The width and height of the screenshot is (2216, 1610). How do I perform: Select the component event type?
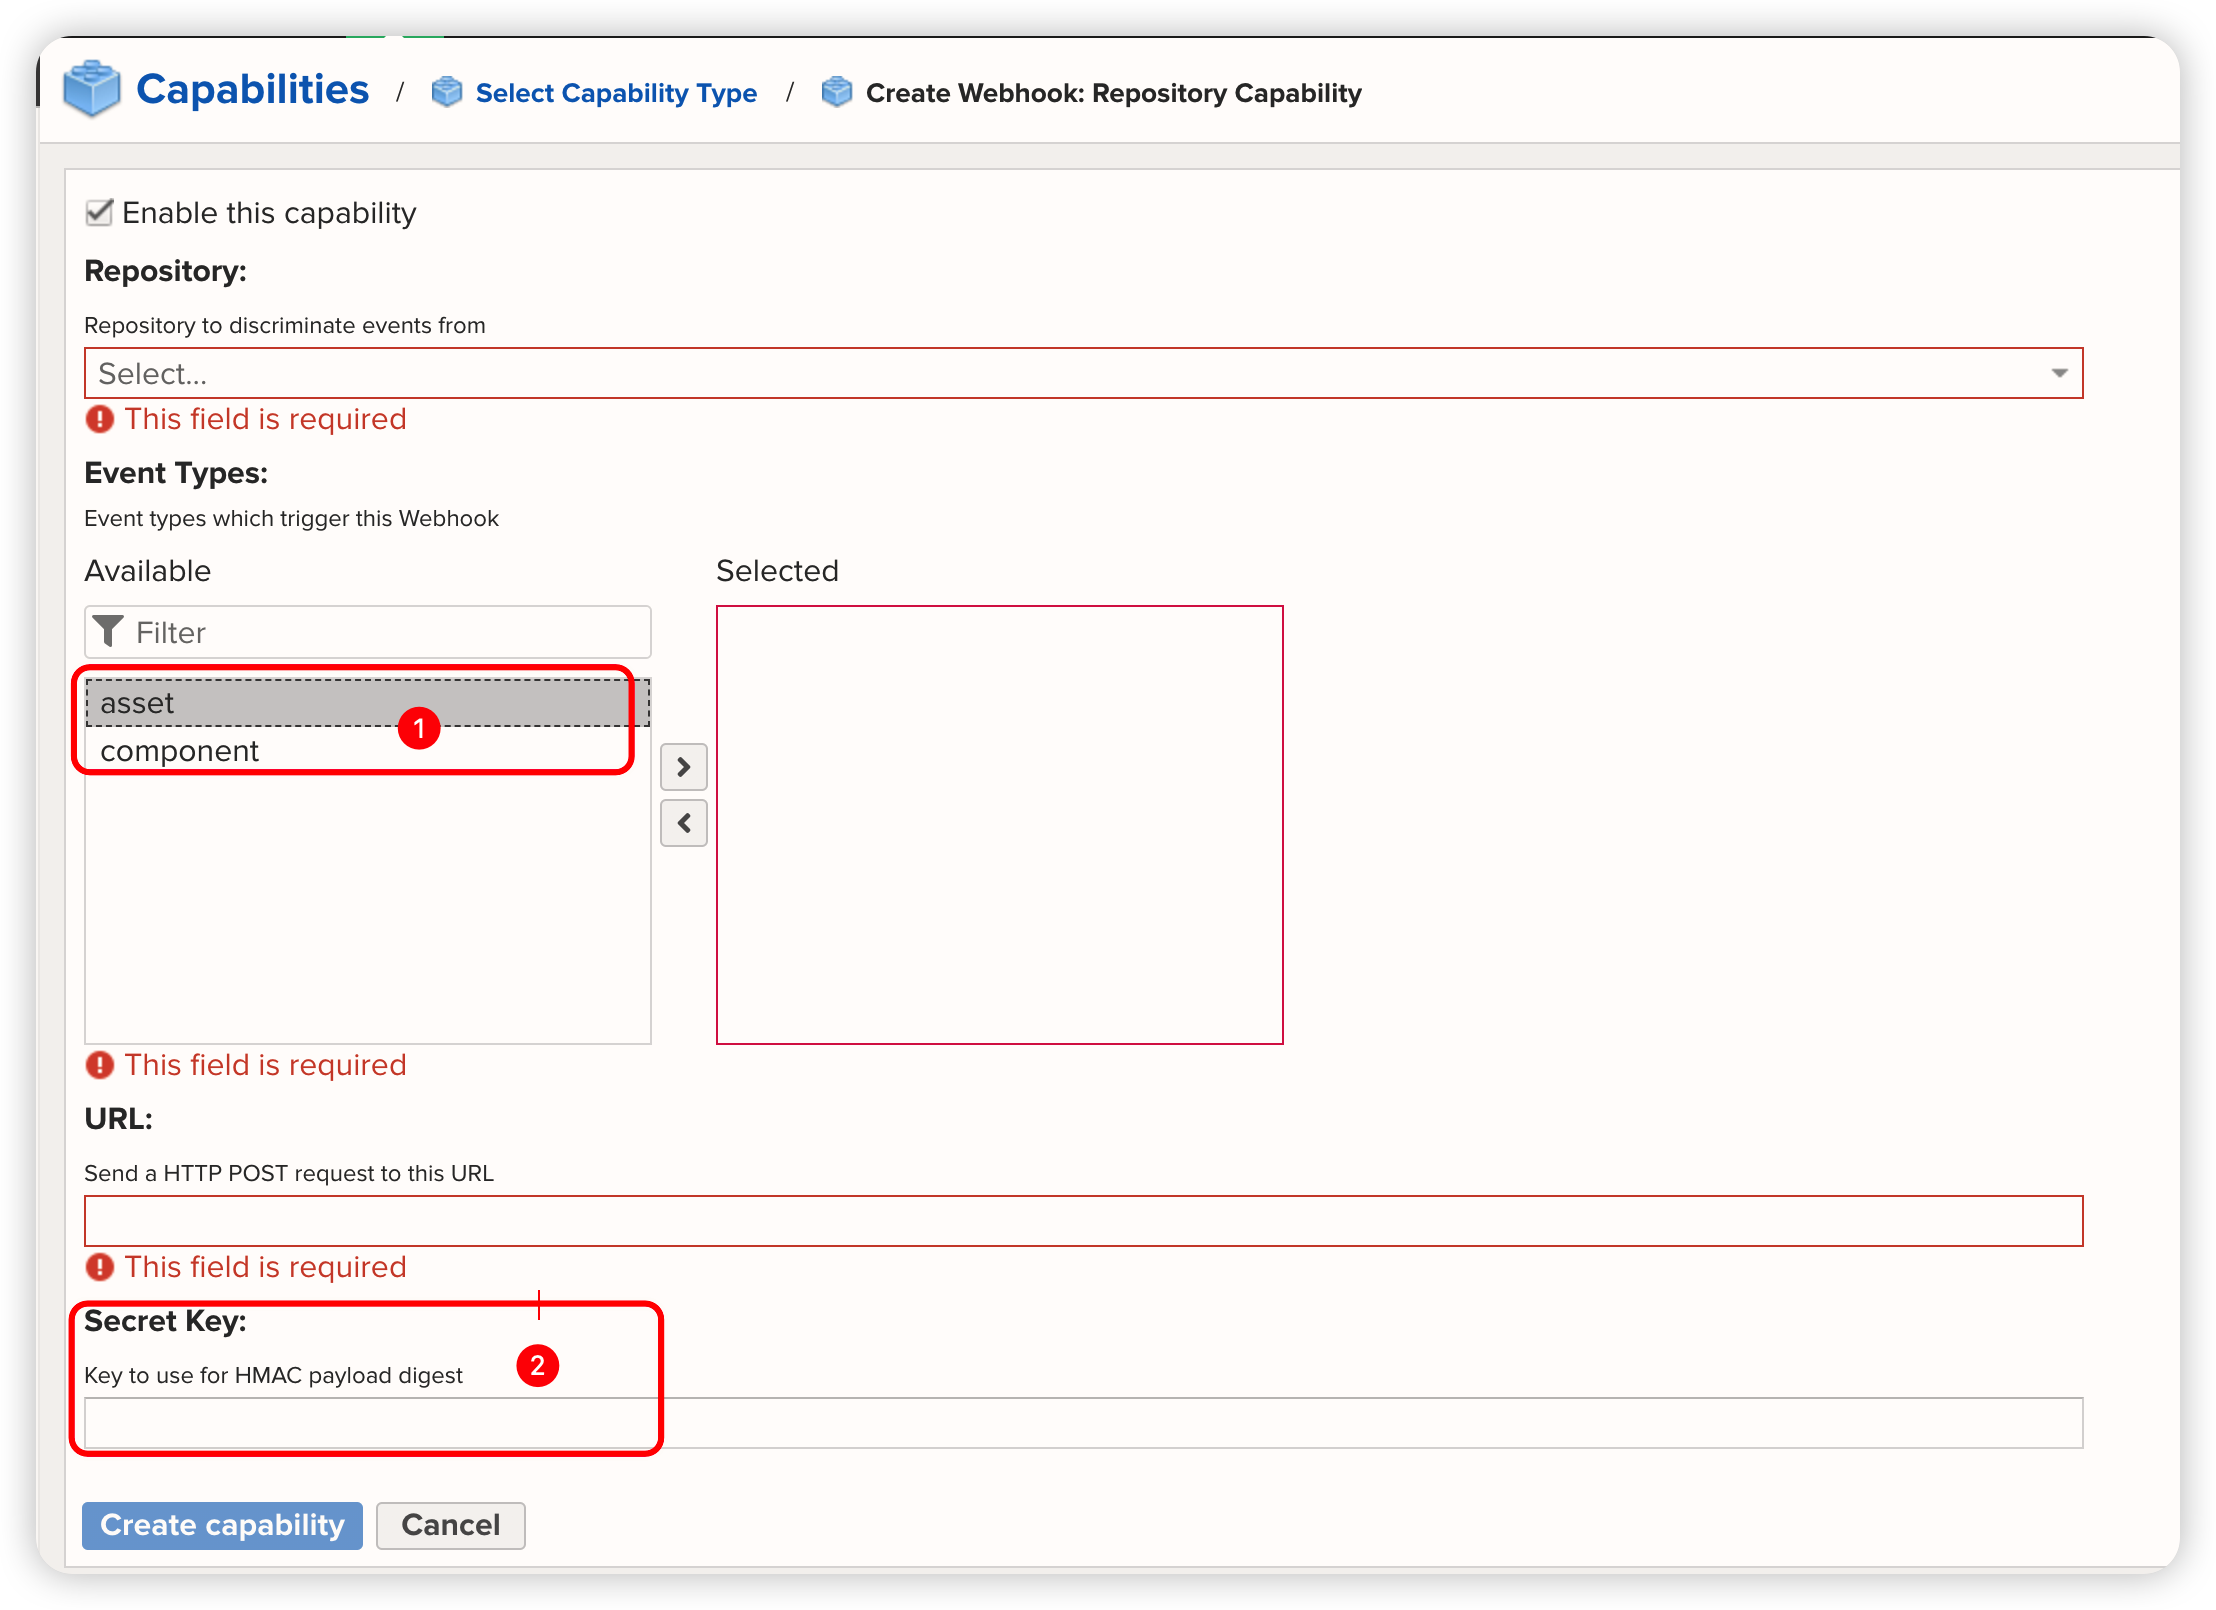pyautogui.click(x=180, y=751)
